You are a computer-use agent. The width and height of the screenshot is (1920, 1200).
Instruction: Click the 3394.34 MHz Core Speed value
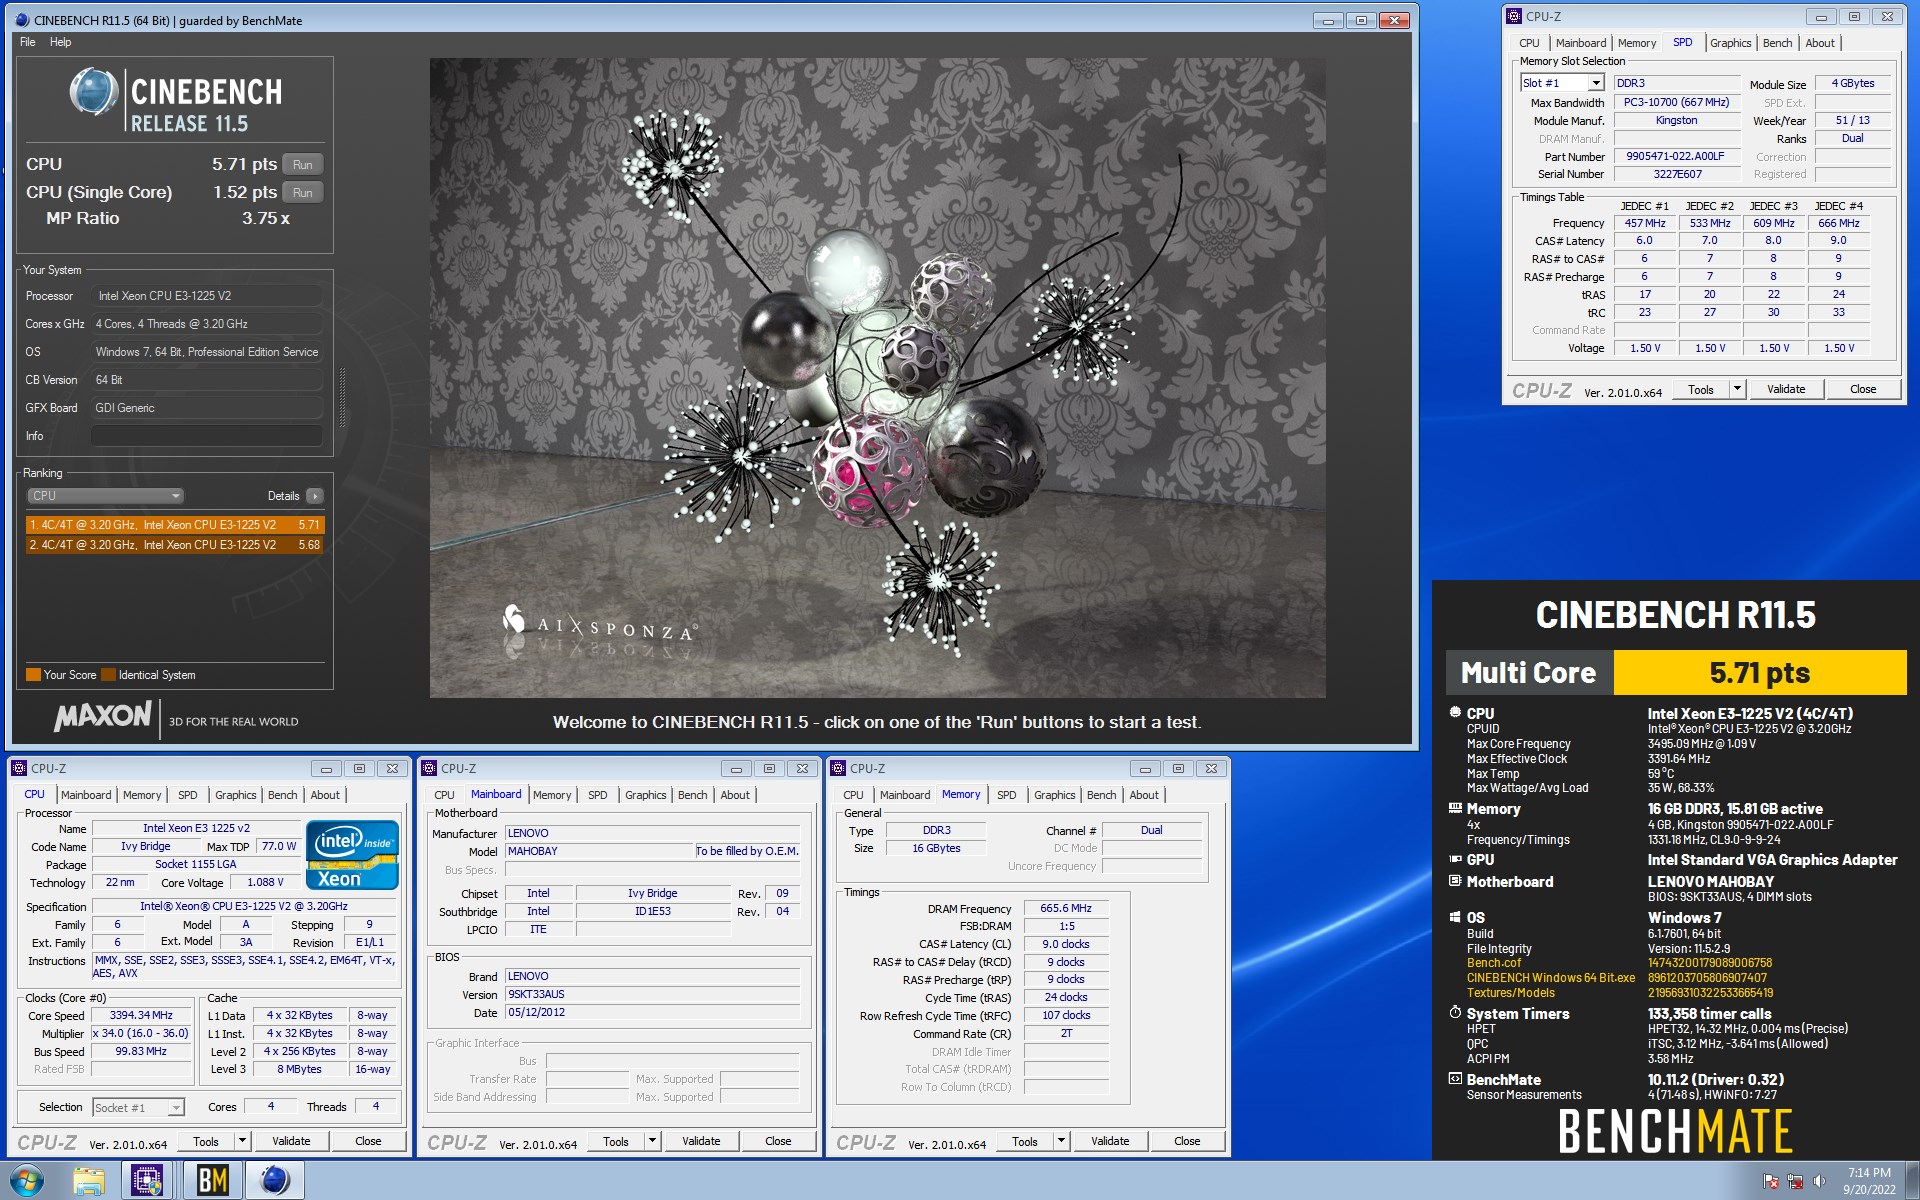coord(141,1015)
